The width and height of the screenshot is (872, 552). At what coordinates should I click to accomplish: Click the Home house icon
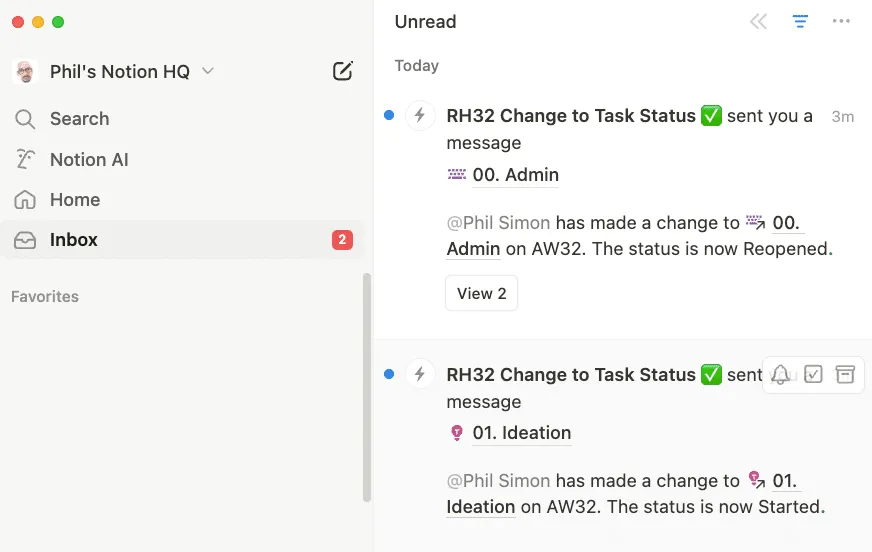point(25,200)
